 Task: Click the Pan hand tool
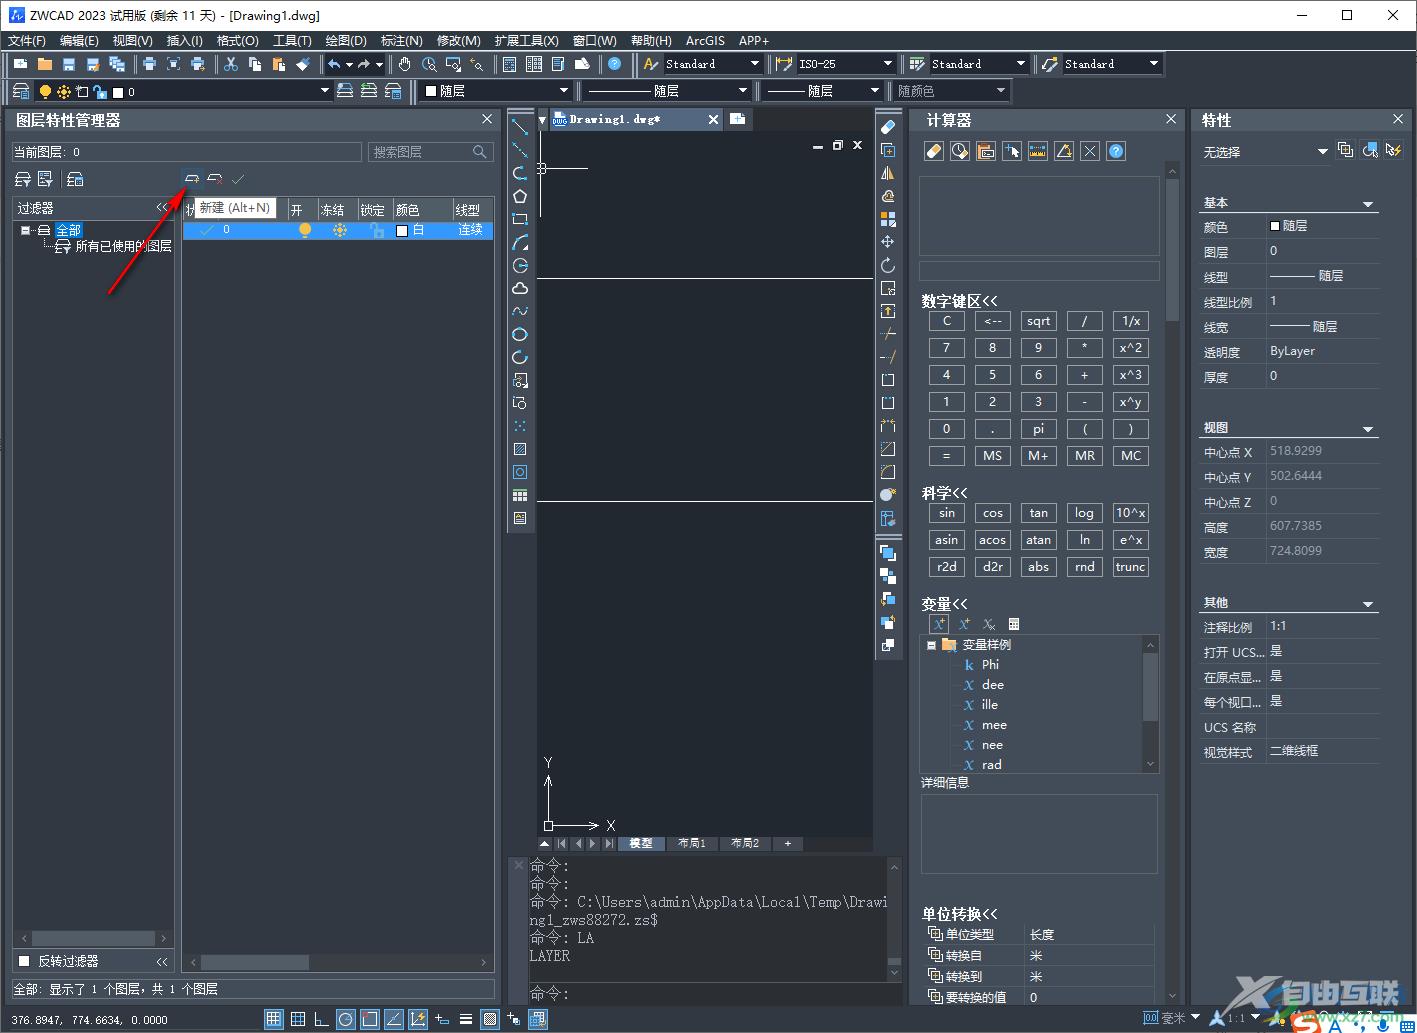click(x=405, y=64)
